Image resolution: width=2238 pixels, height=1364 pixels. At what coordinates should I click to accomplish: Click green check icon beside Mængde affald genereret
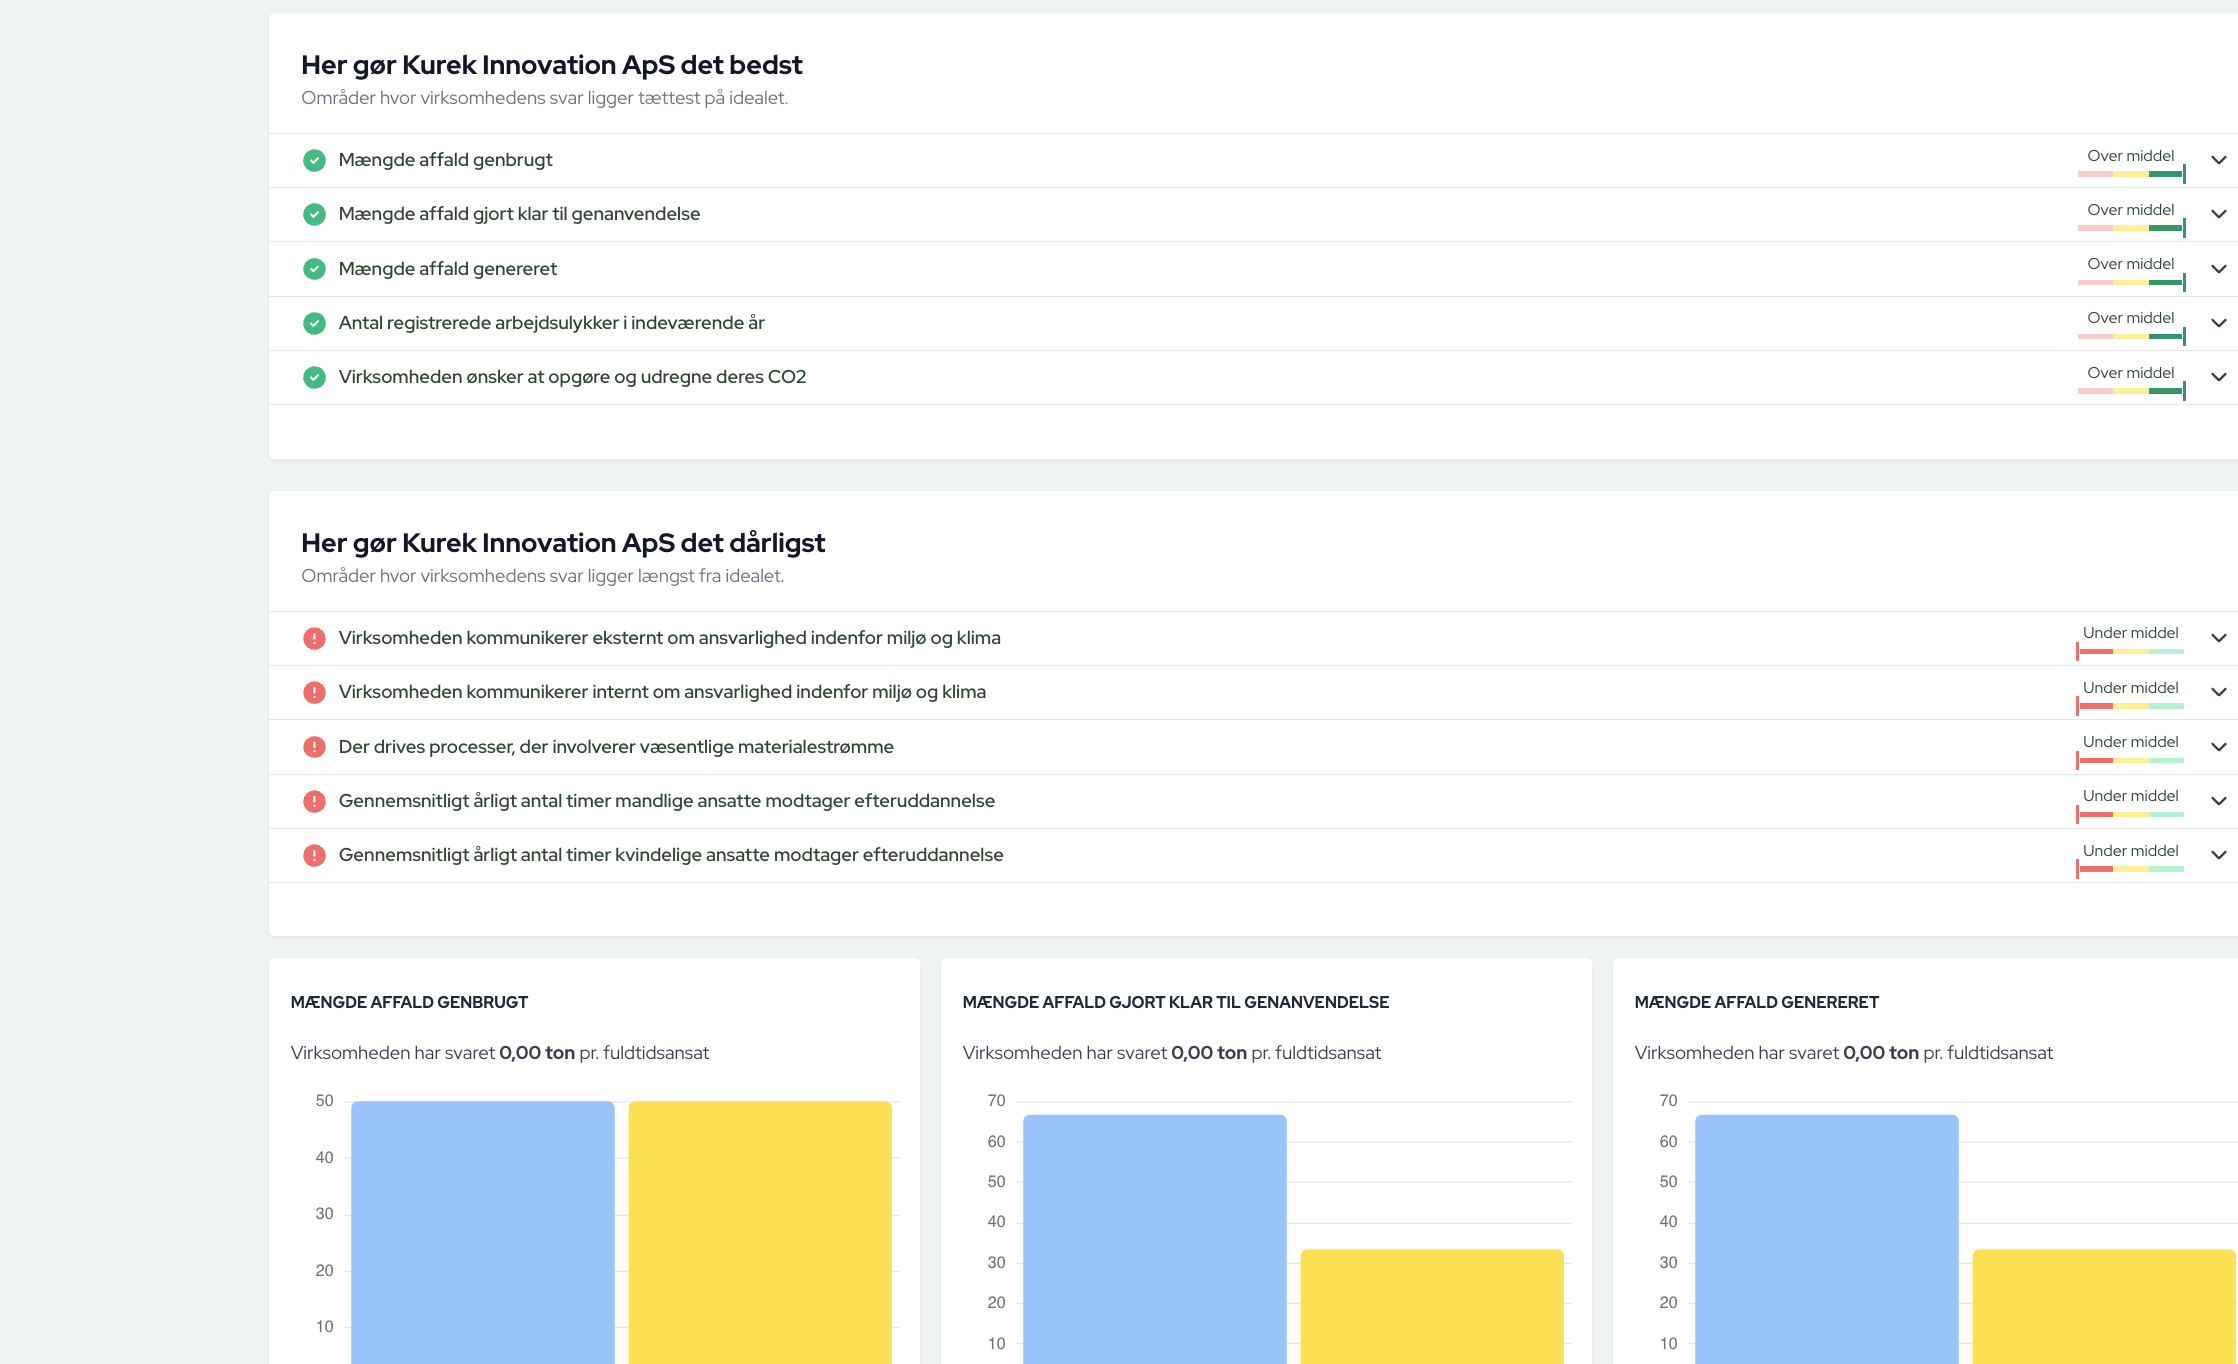pos(314,269)
